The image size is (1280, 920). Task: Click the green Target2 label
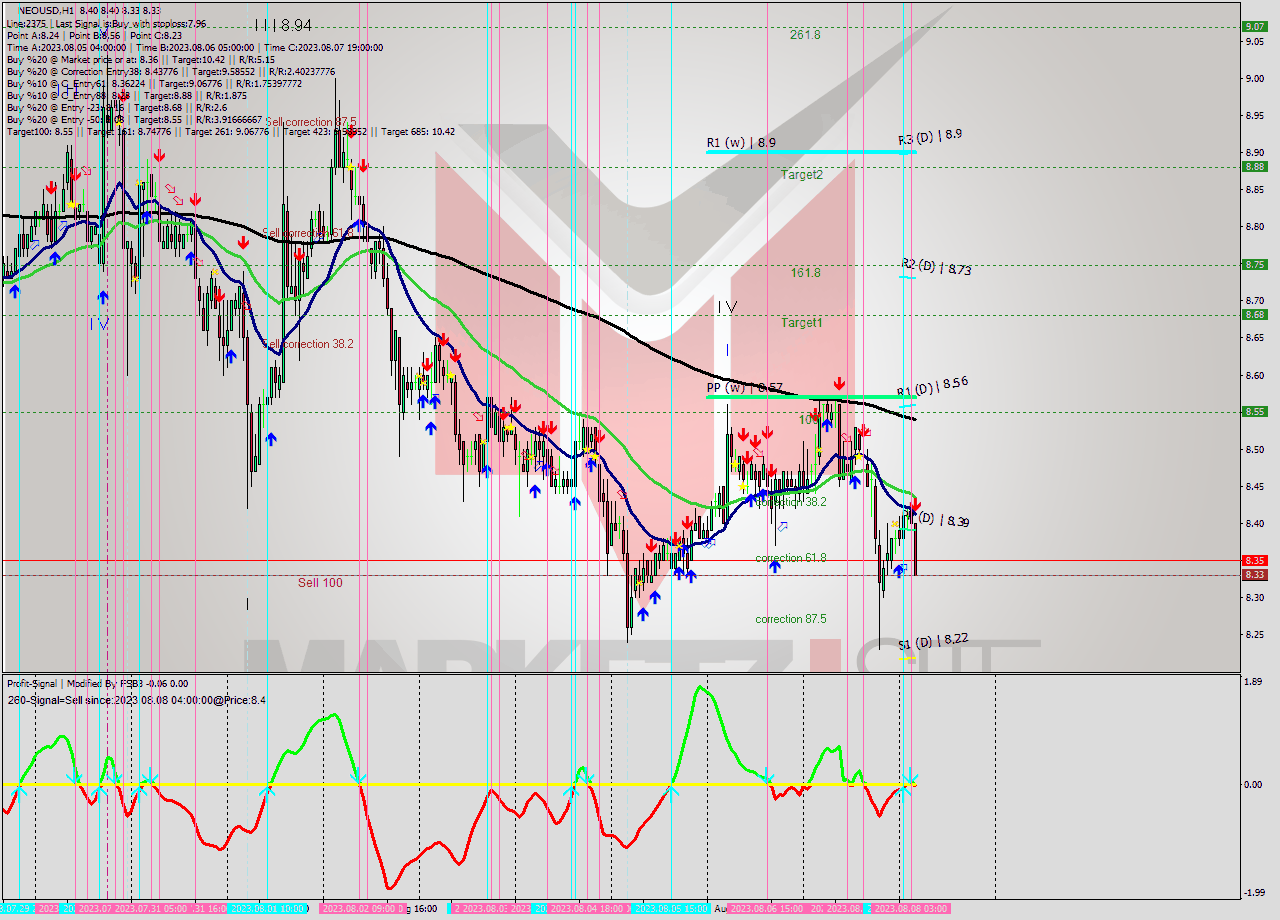(x=802, y=174)
